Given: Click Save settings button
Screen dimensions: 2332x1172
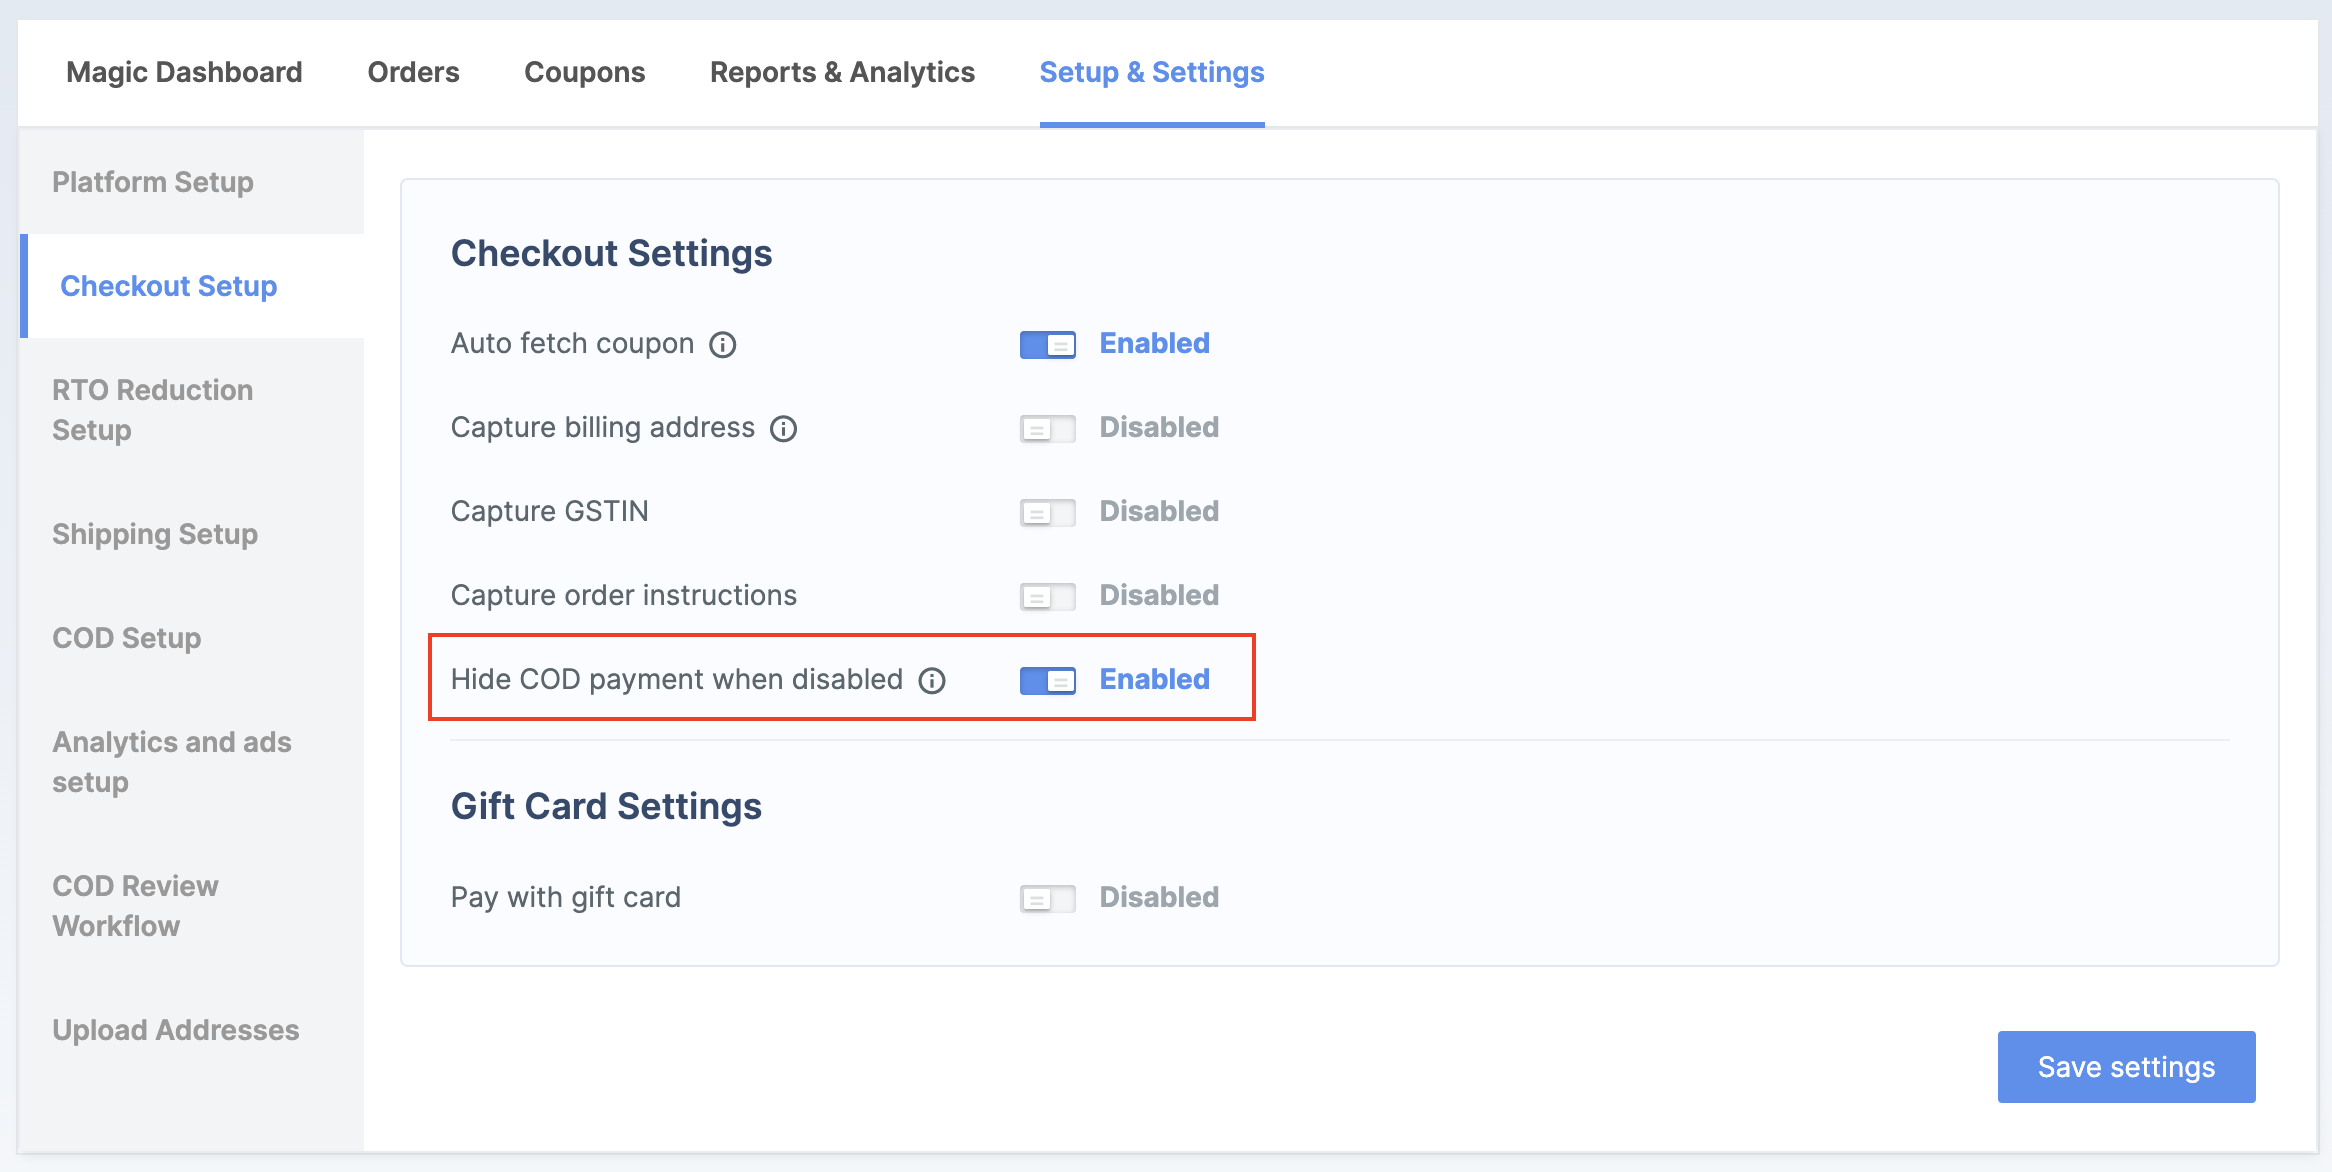Looking at the screenshot, I should 2126,1066.
